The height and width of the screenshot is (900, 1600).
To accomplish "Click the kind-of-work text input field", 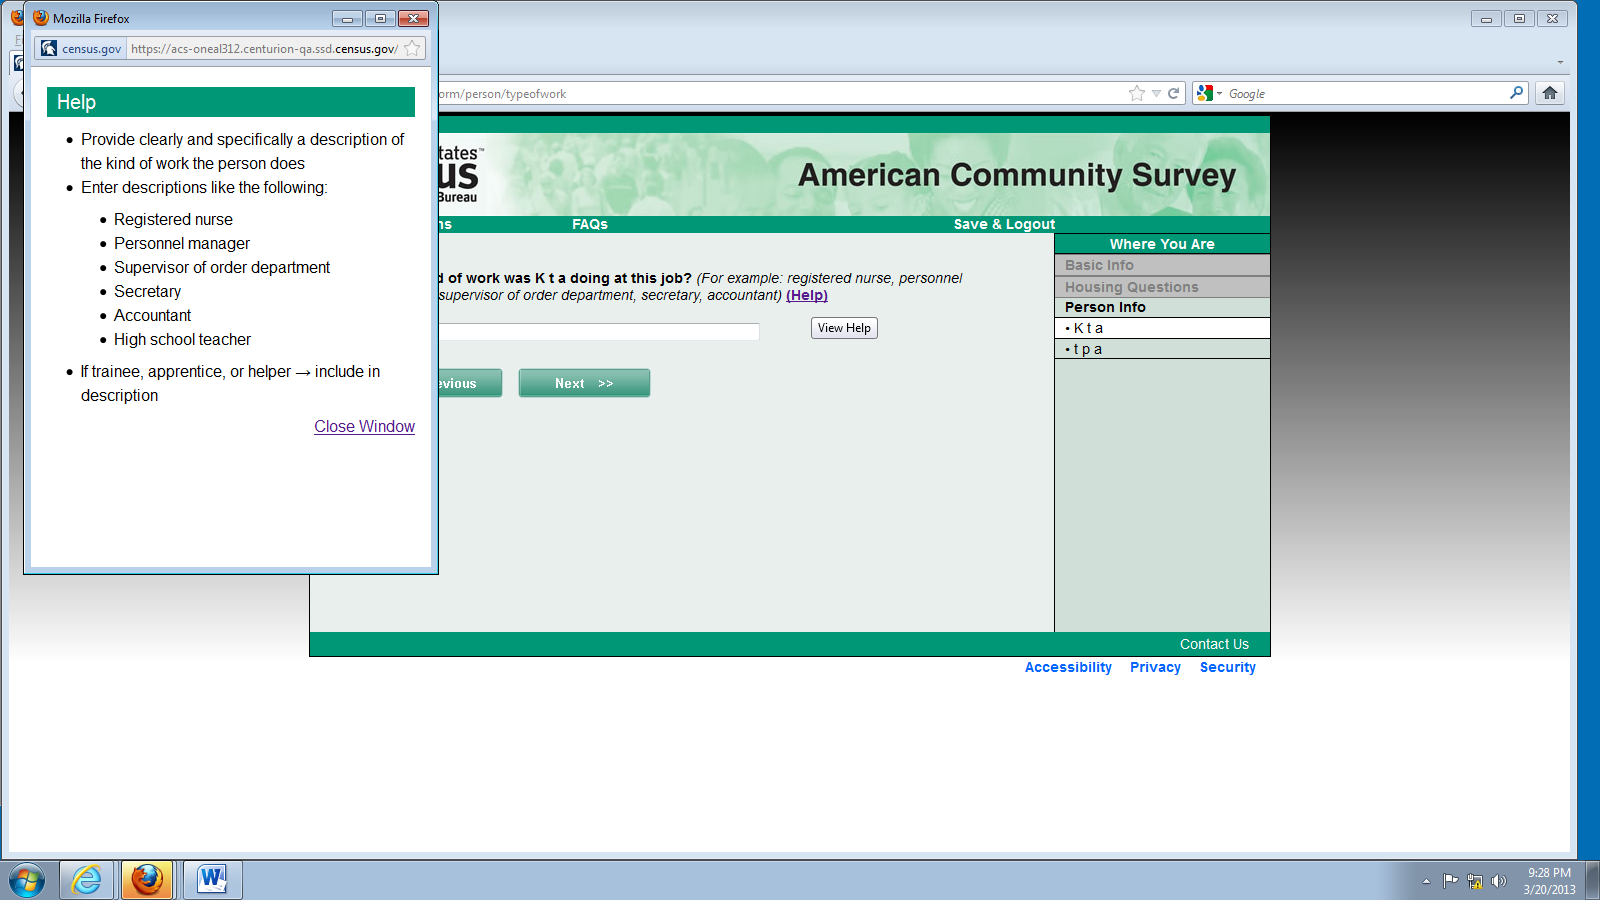I will [598, 331].
